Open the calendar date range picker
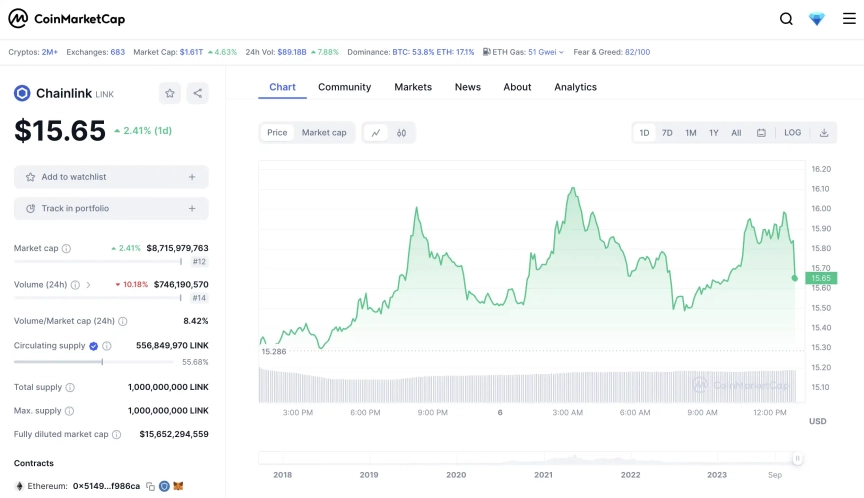 click(761, 132)
